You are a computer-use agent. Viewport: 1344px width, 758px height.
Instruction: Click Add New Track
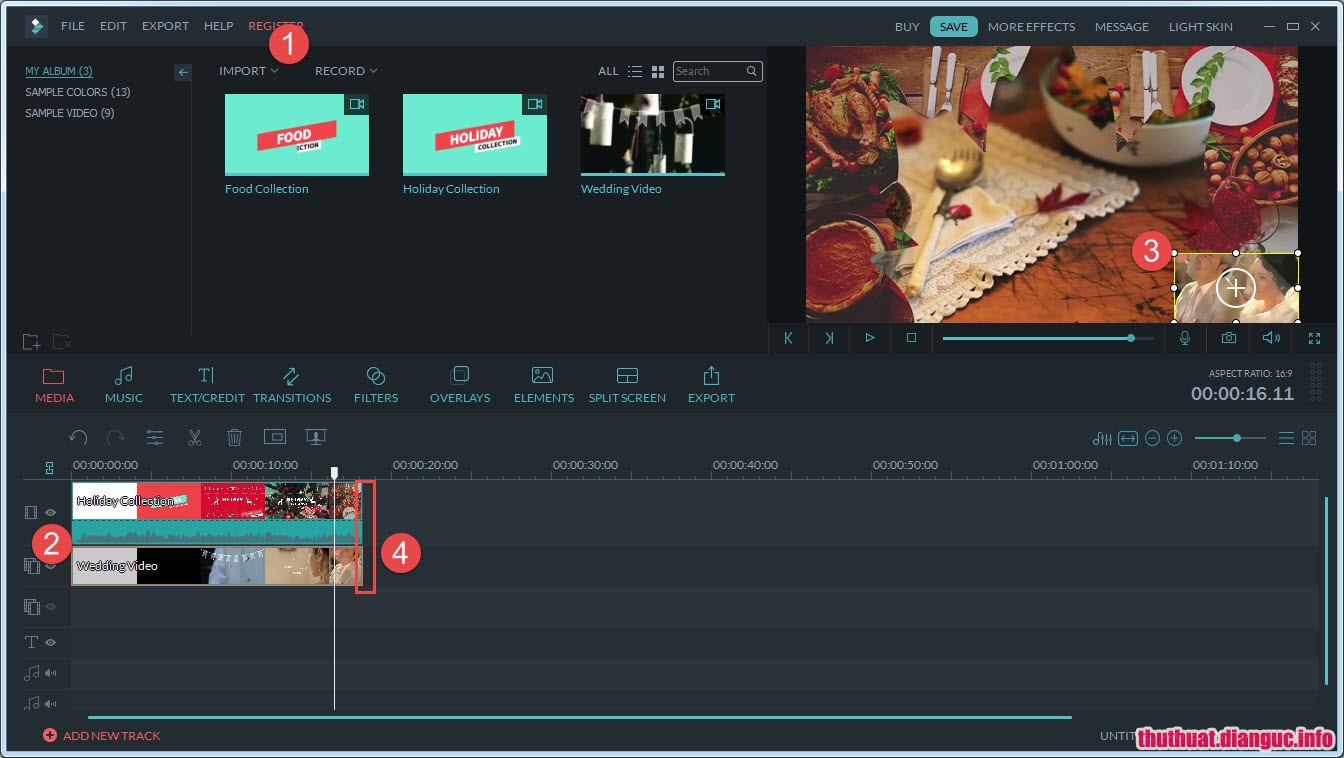(x=101, y=735)
